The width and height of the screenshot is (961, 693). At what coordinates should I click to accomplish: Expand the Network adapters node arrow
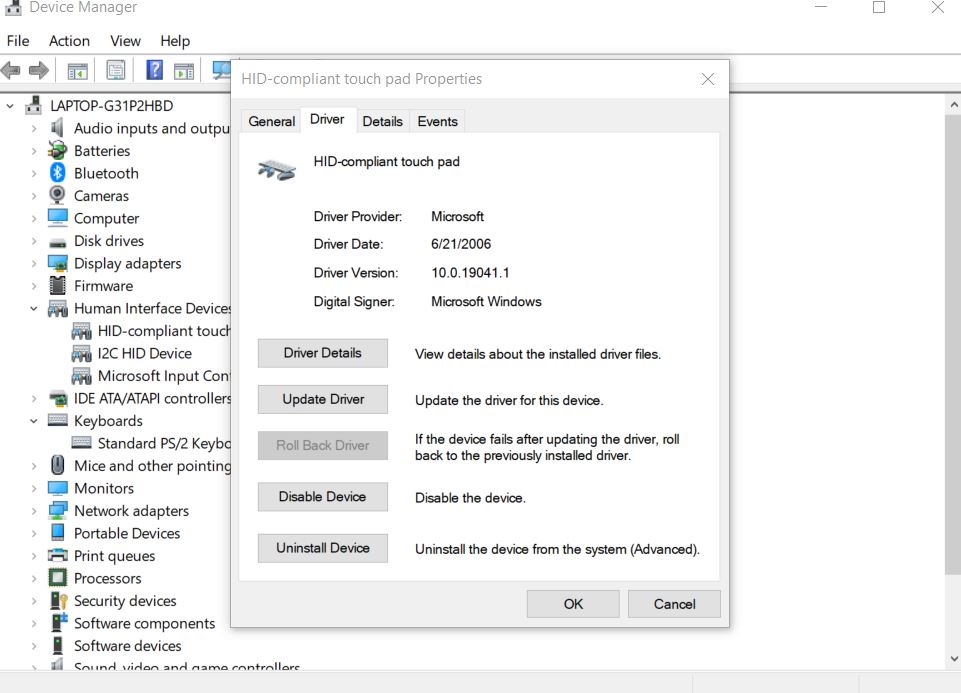tap(34, 511)
